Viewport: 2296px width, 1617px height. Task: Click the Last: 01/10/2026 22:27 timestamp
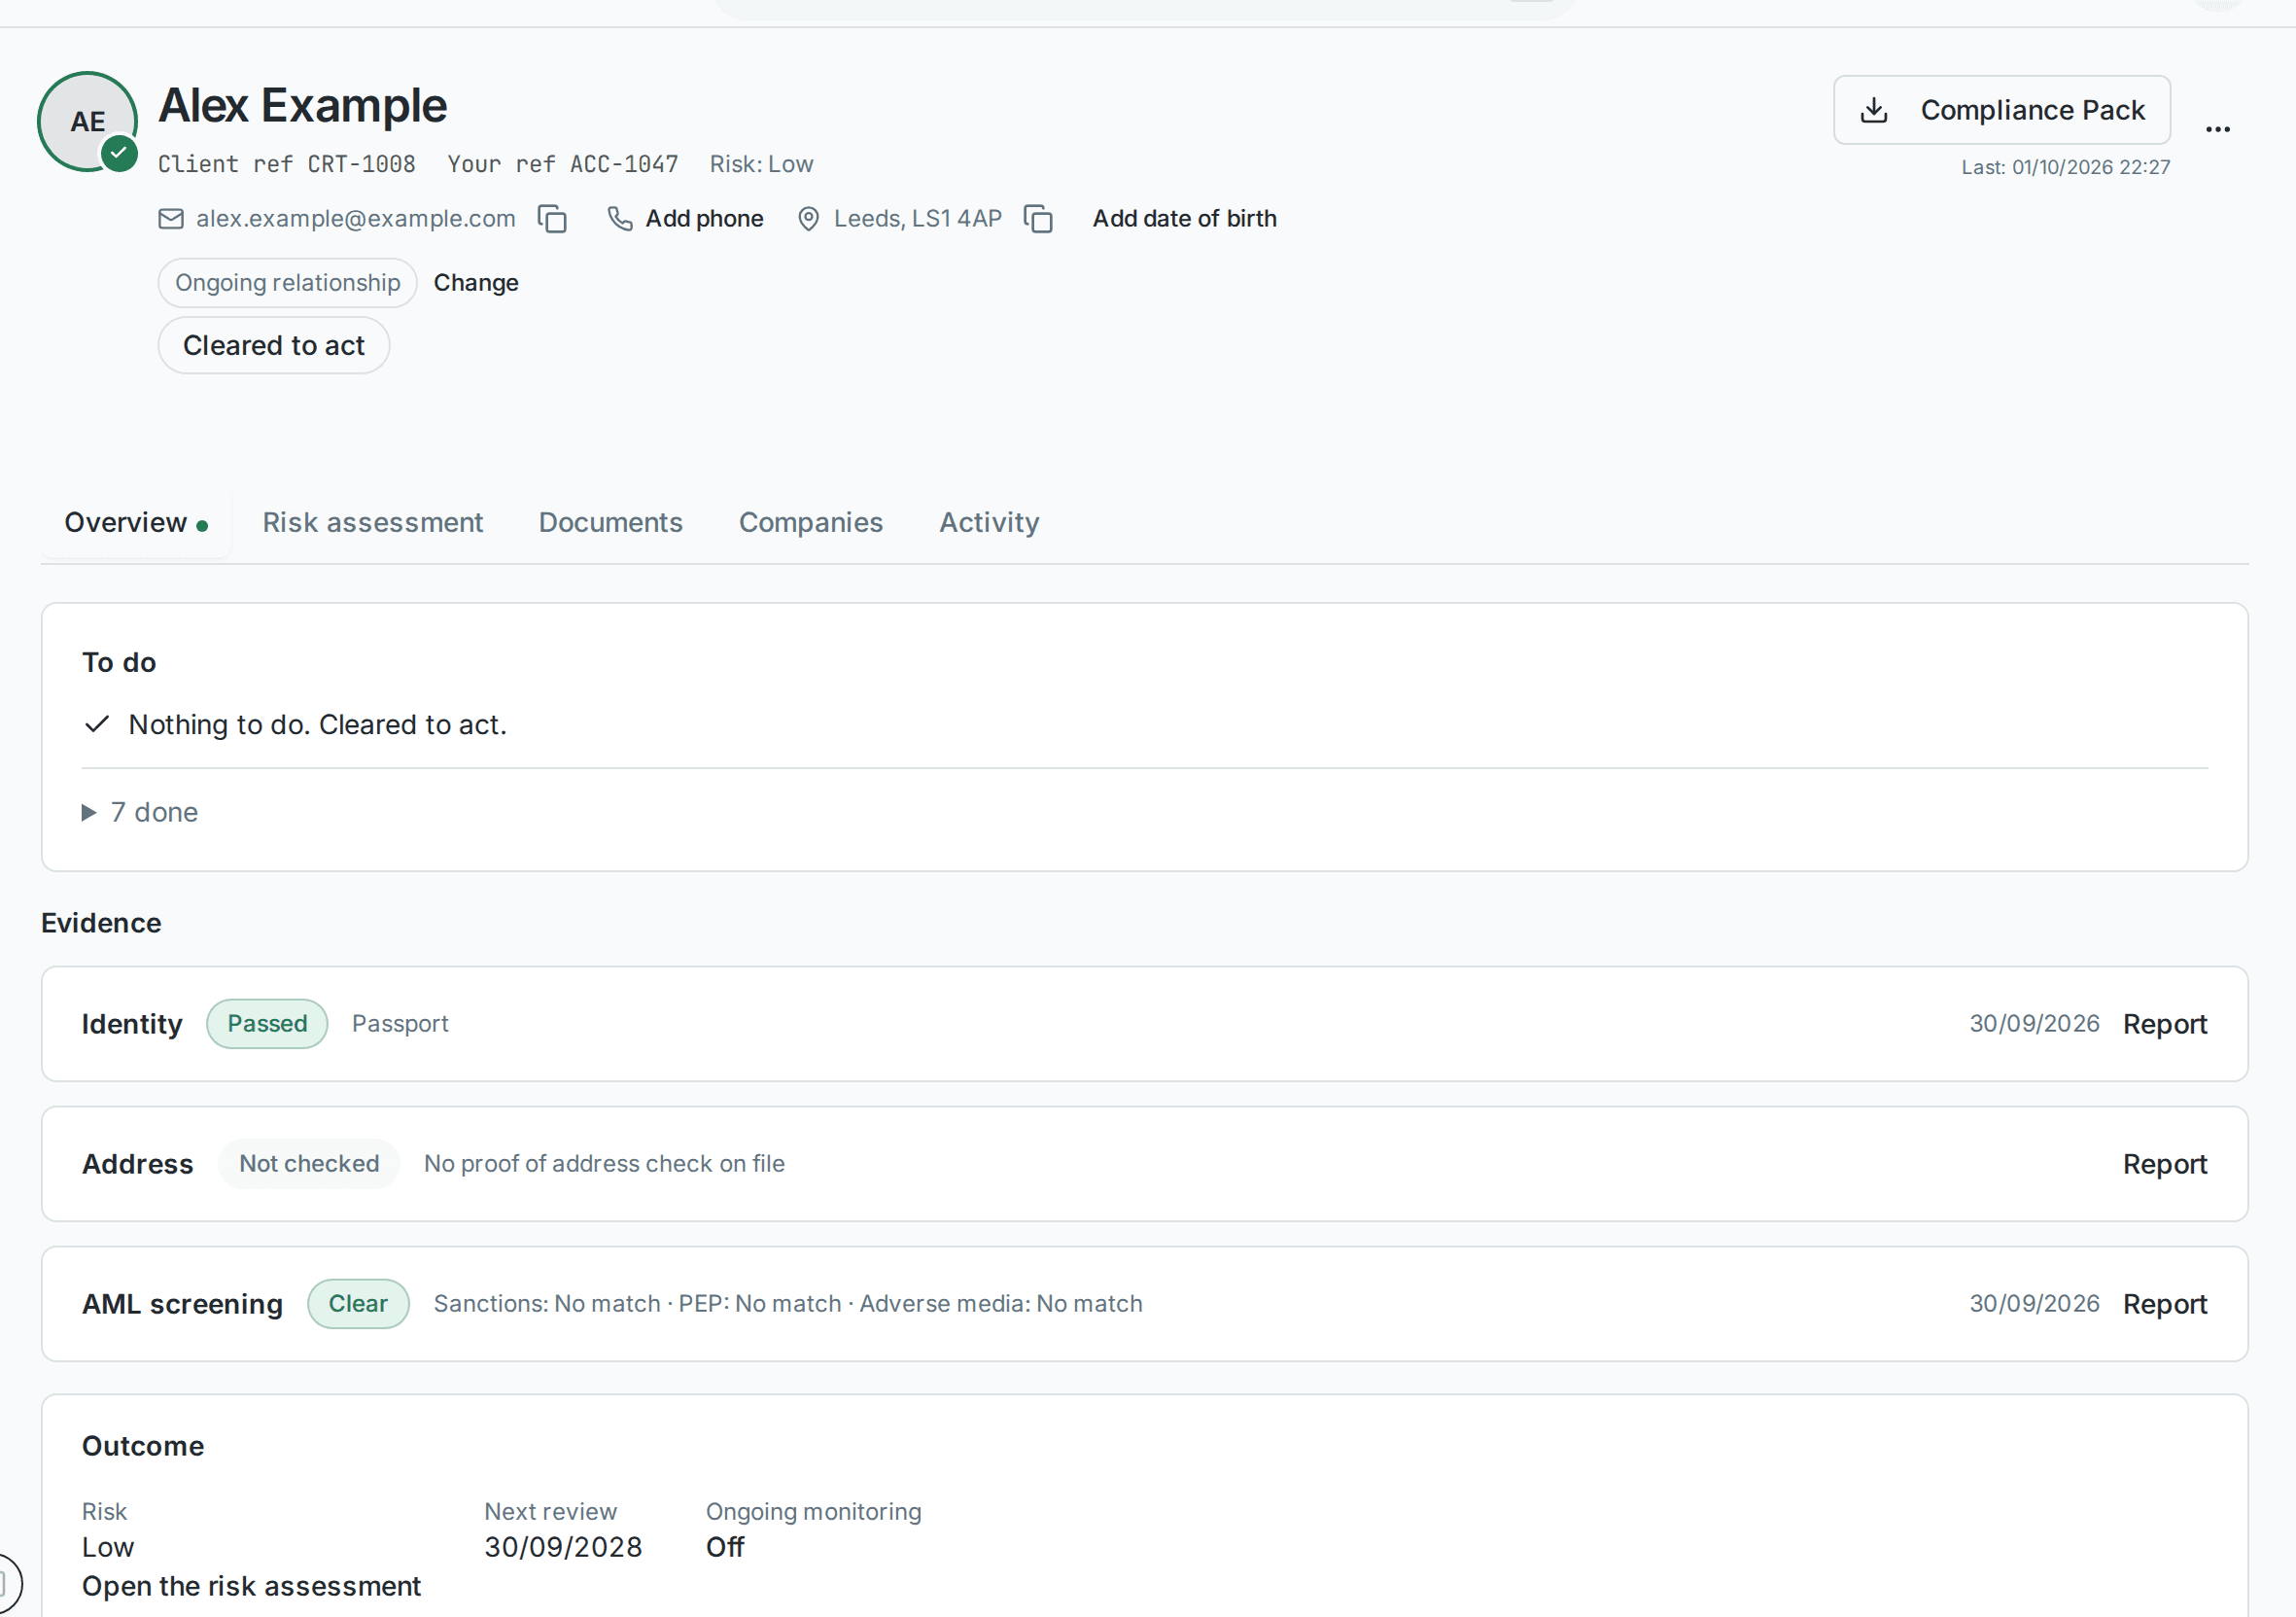click(x=2065, y=167)
